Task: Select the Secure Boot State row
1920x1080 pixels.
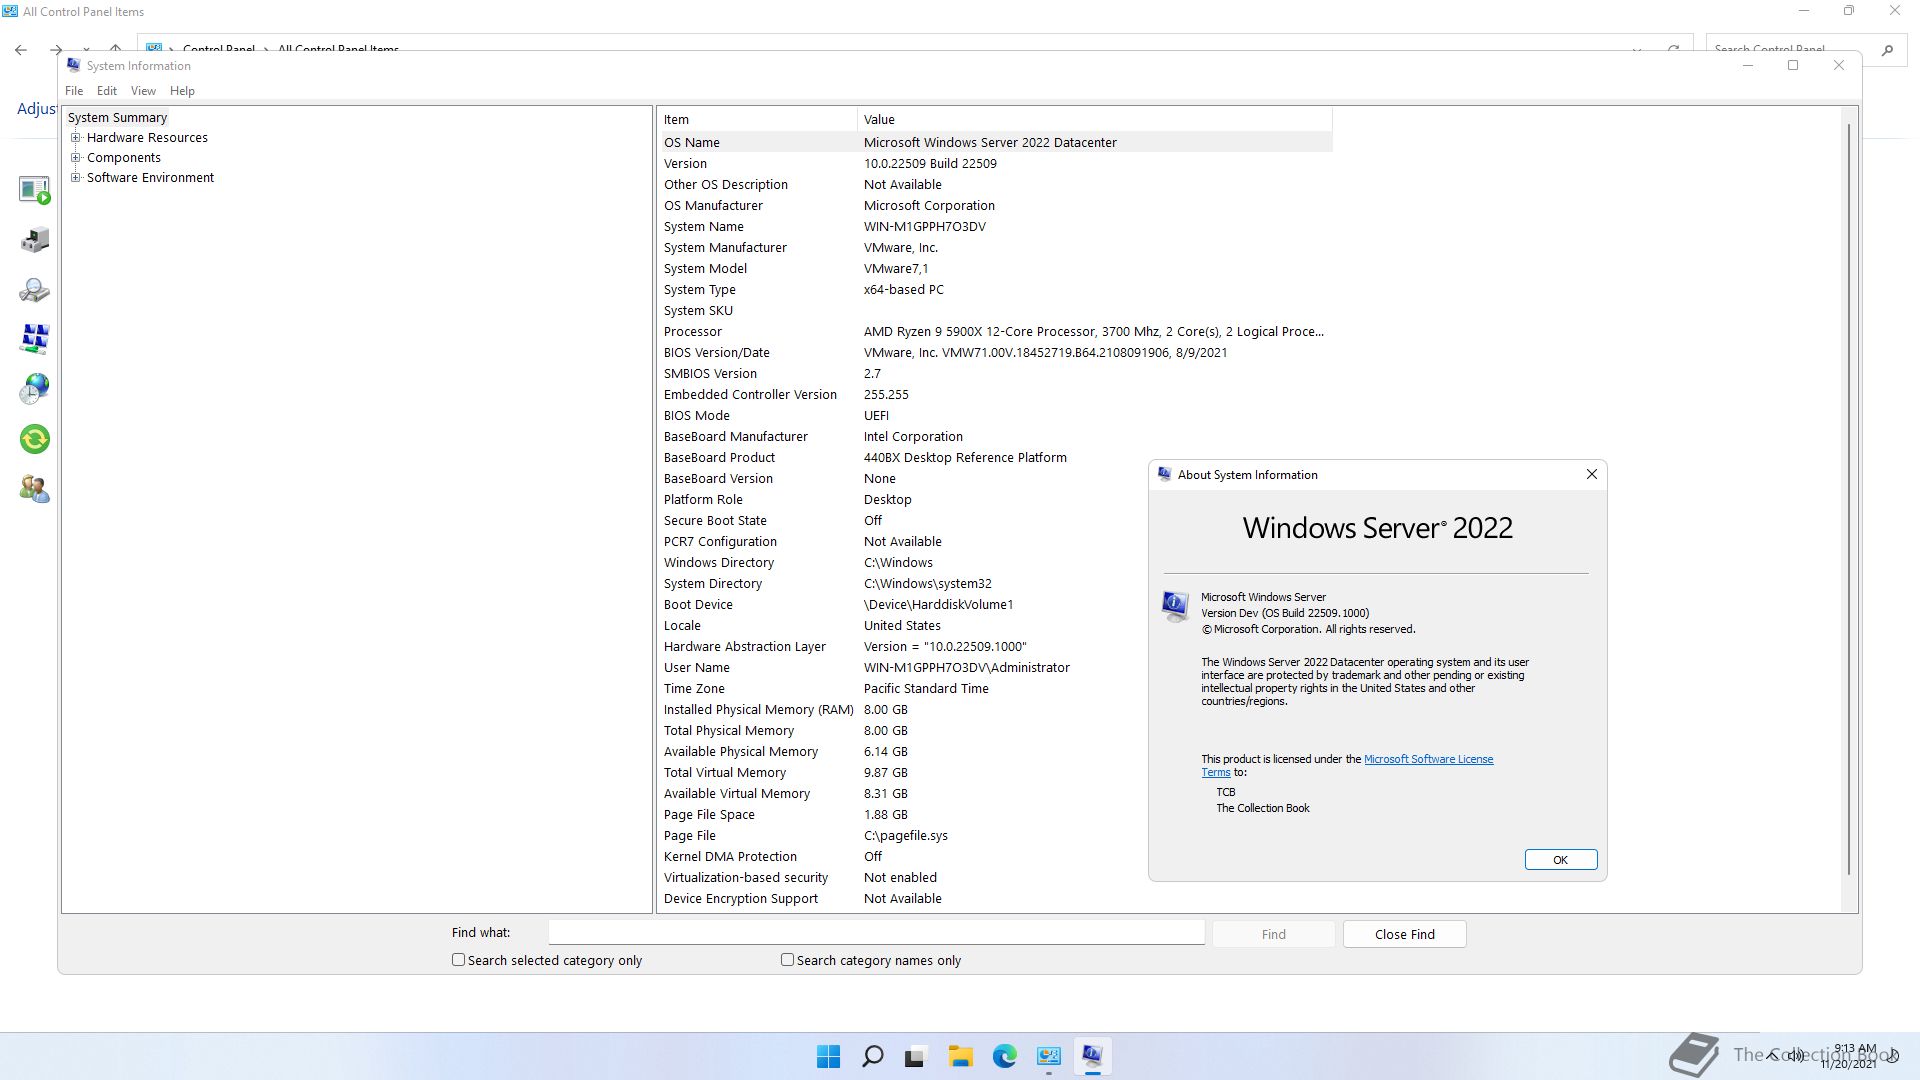Action: pyautogui.click(x=996, y=520)
